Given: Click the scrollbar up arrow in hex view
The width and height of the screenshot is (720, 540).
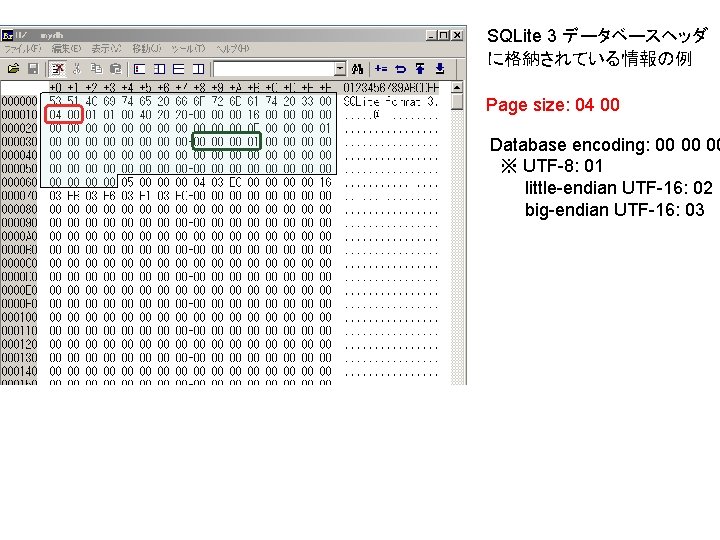Looking at the screenshot, I should (457, 88).
